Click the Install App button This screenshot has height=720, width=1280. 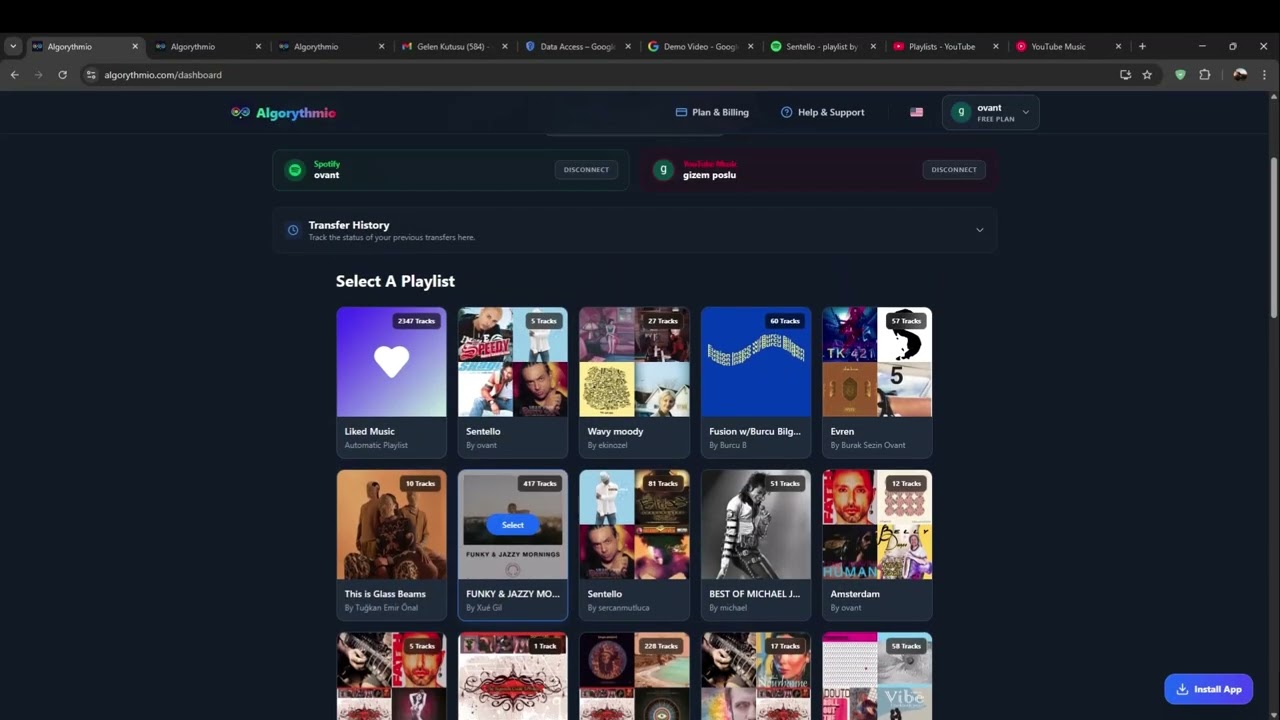point(1208,689)
